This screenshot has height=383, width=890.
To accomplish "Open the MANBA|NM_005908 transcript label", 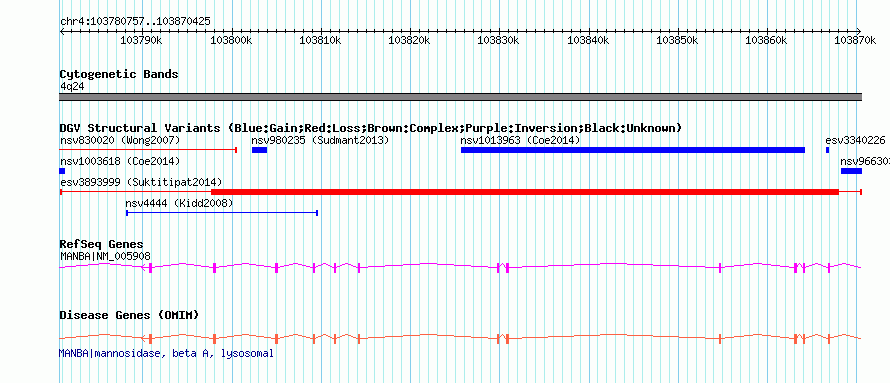I will click(x=106, y=256).
